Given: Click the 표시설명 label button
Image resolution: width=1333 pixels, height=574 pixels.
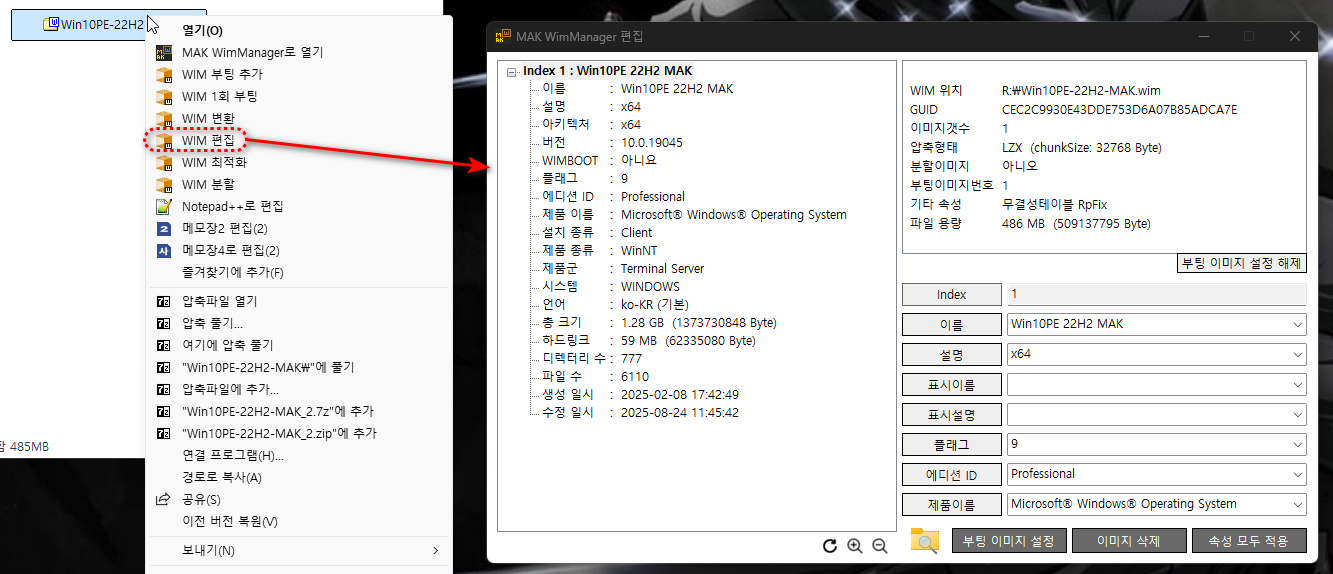Looking at the screenshot, I should [x=952, y=415].
